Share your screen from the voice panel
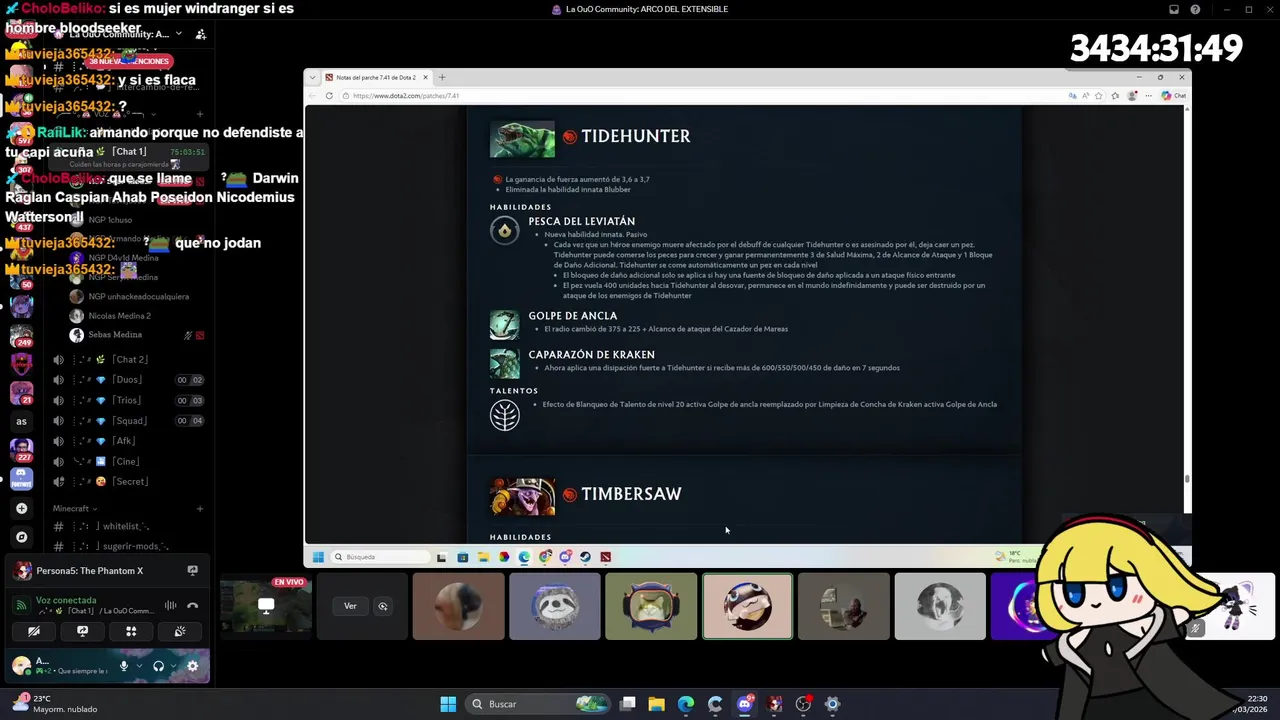This screenshot has width=1280, height=720. coord(82,631)
